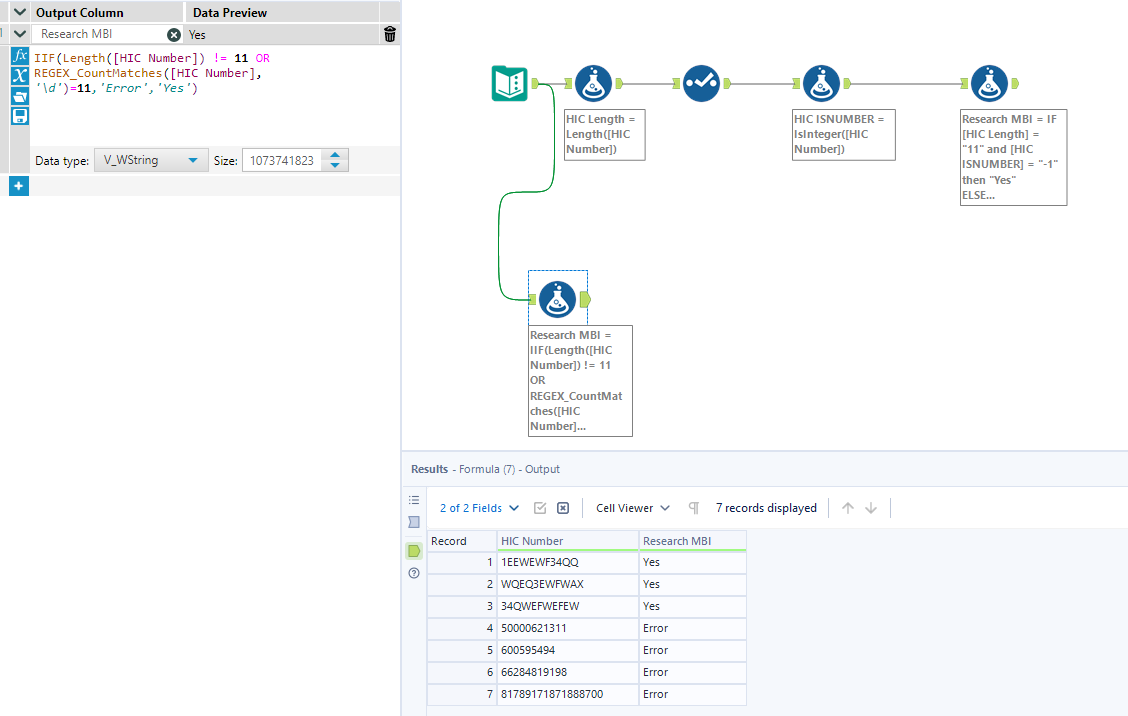Toggle the paragraph whitespace marker in Results toolbar

[693, 508]
